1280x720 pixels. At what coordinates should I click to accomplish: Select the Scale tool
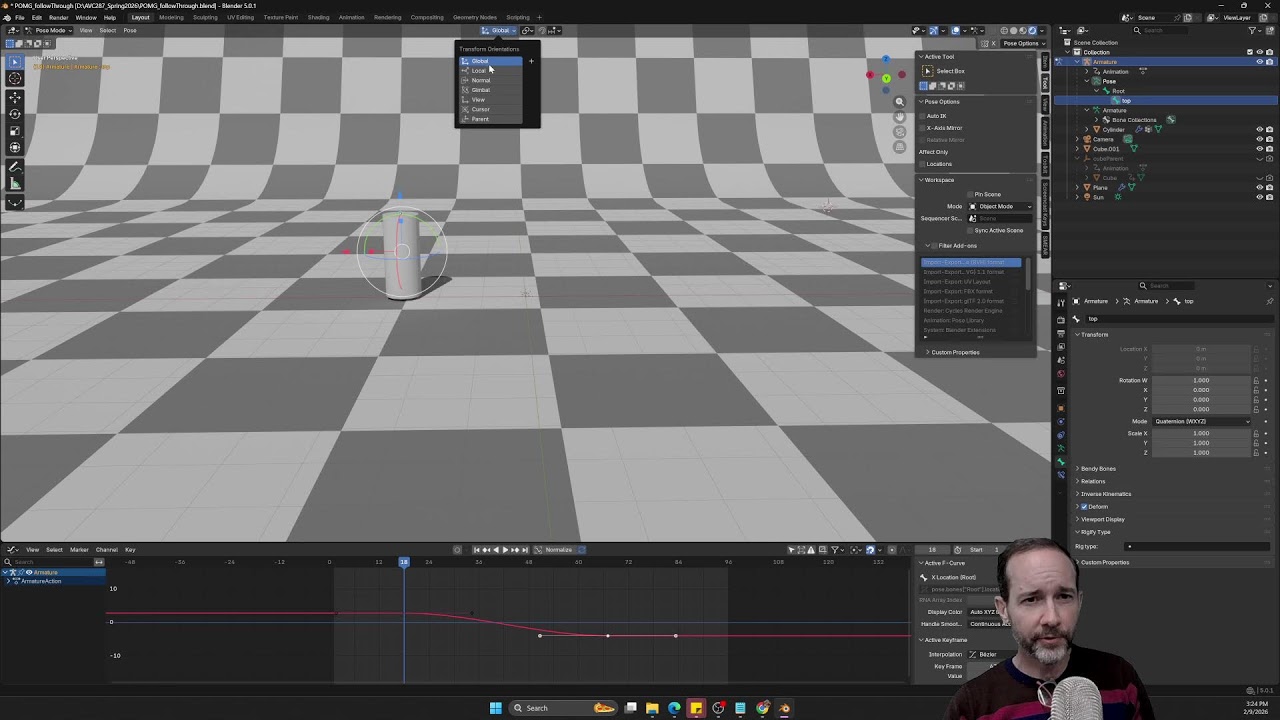[15, 131]
